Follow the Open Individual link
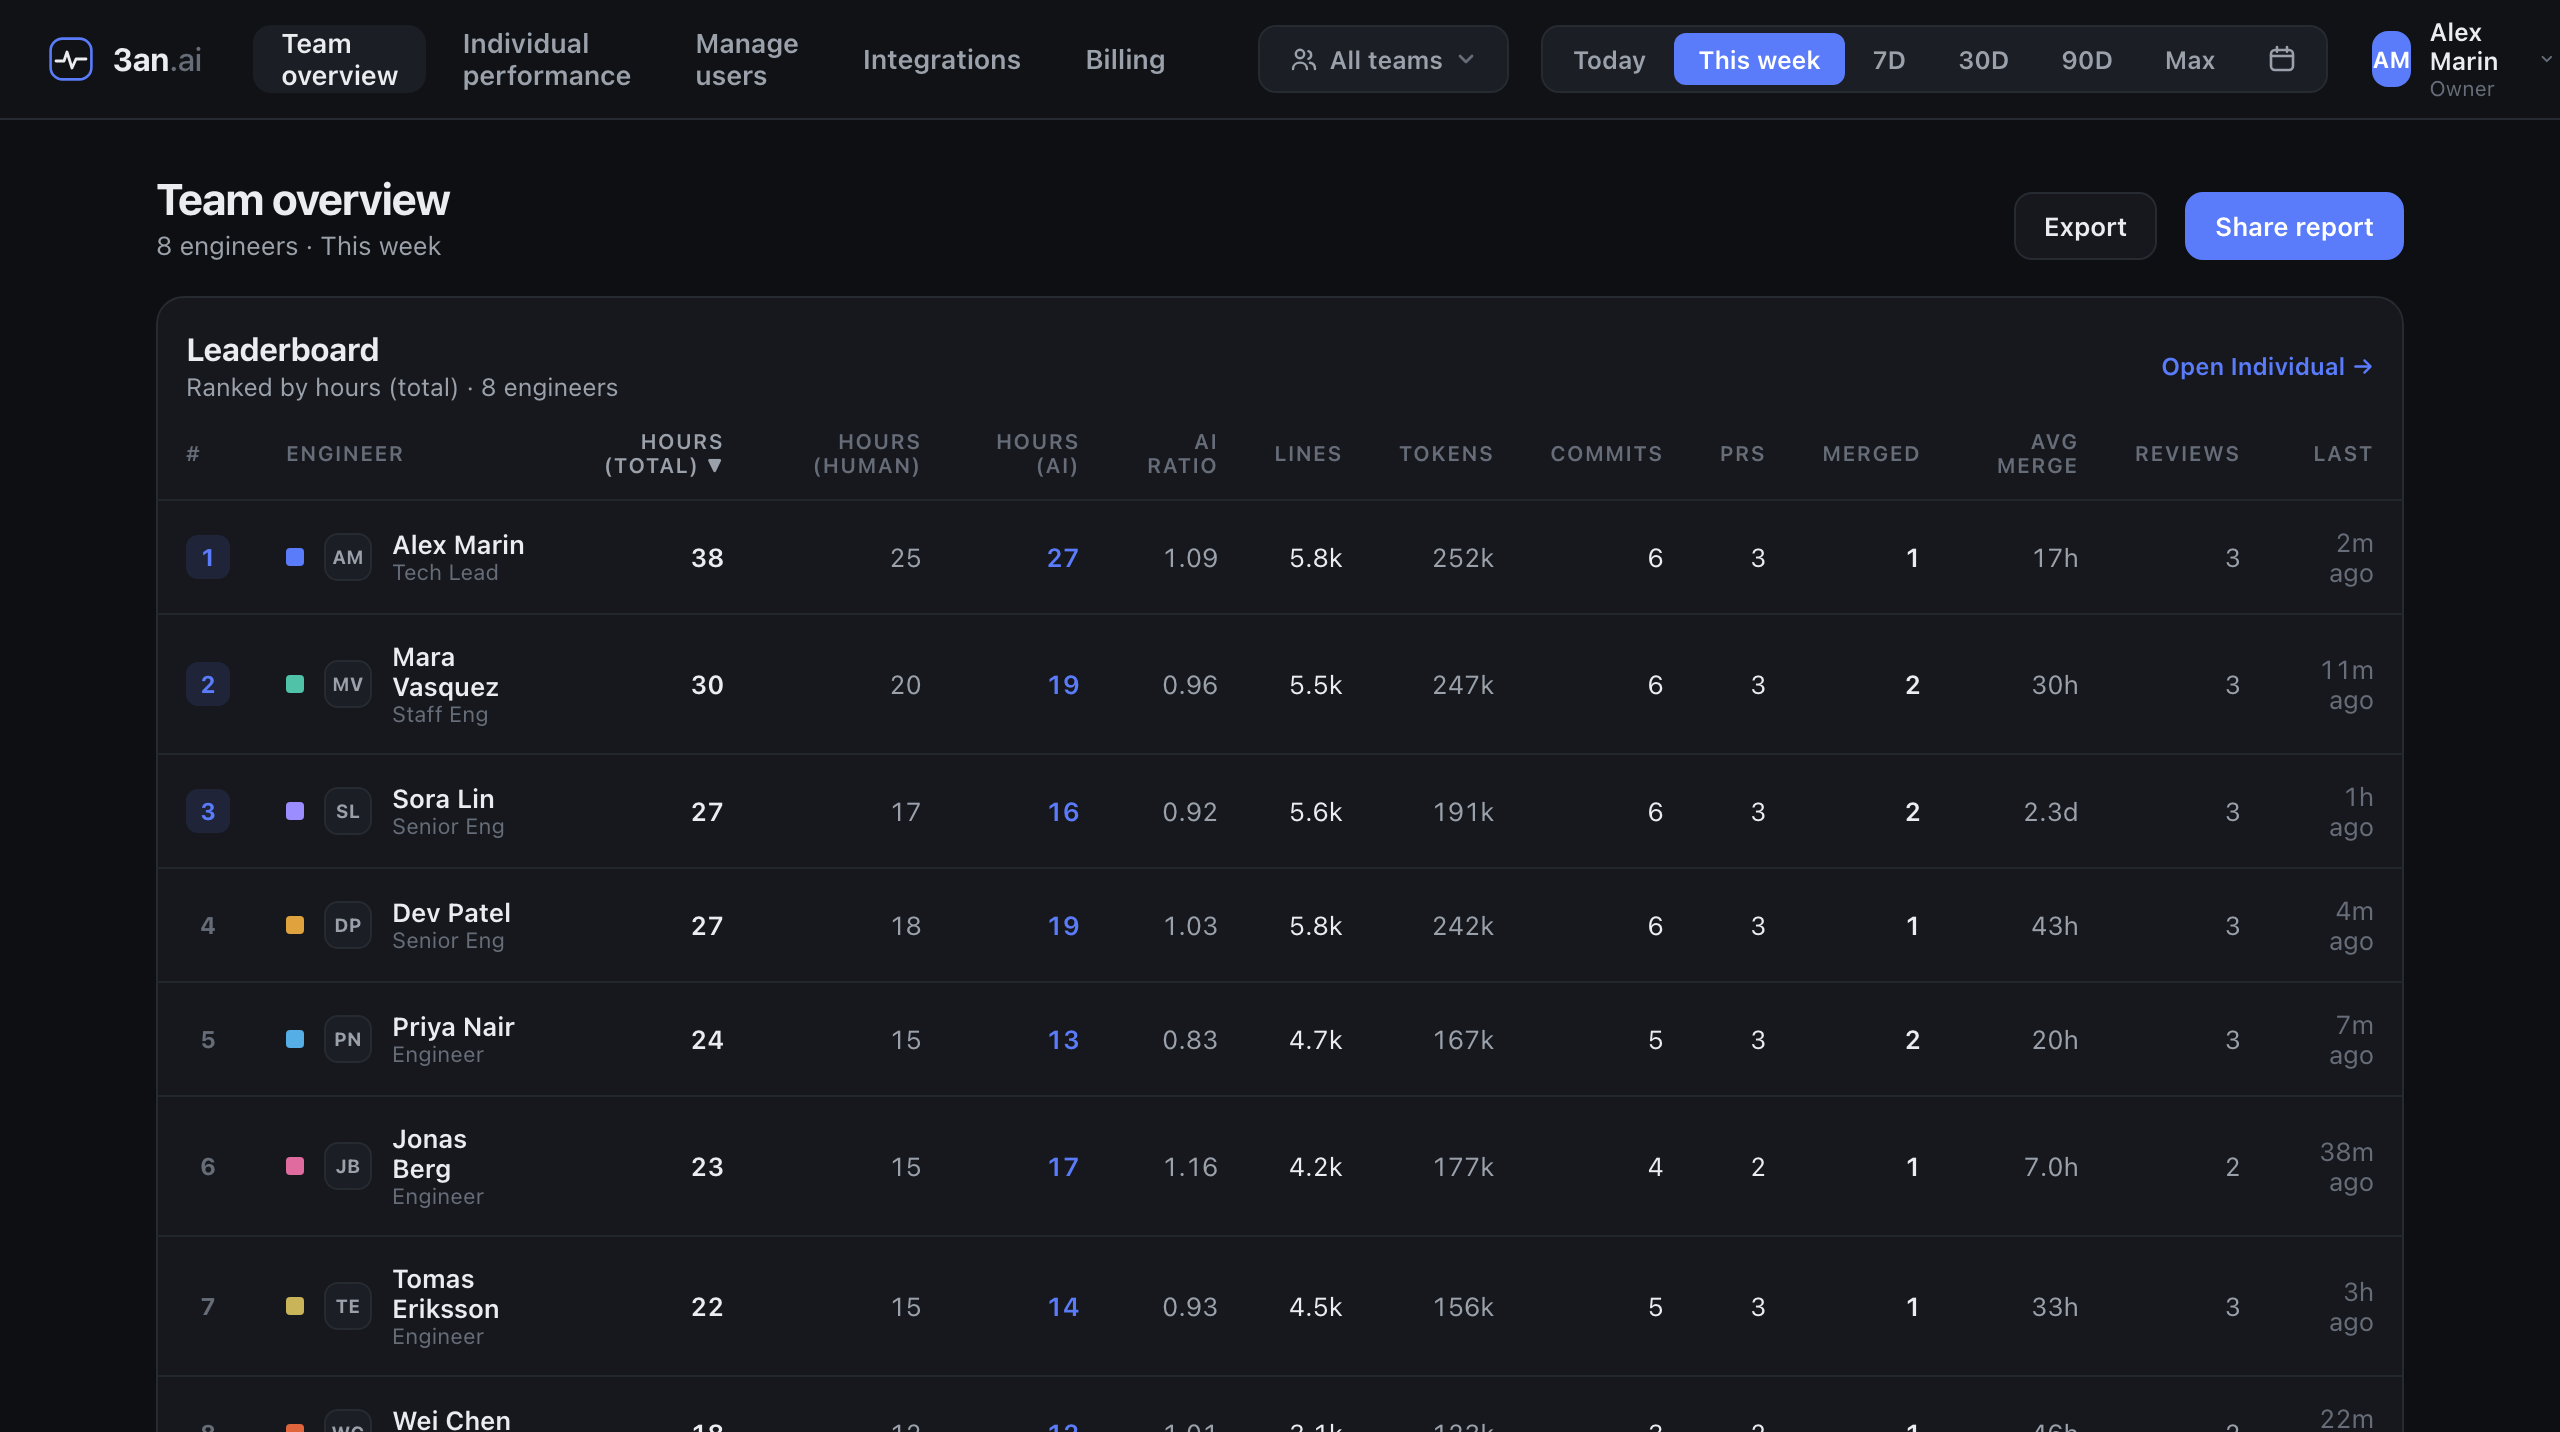Image resolution: width=2560 pixels, height=1432 pixels. tap(2267, 366)
